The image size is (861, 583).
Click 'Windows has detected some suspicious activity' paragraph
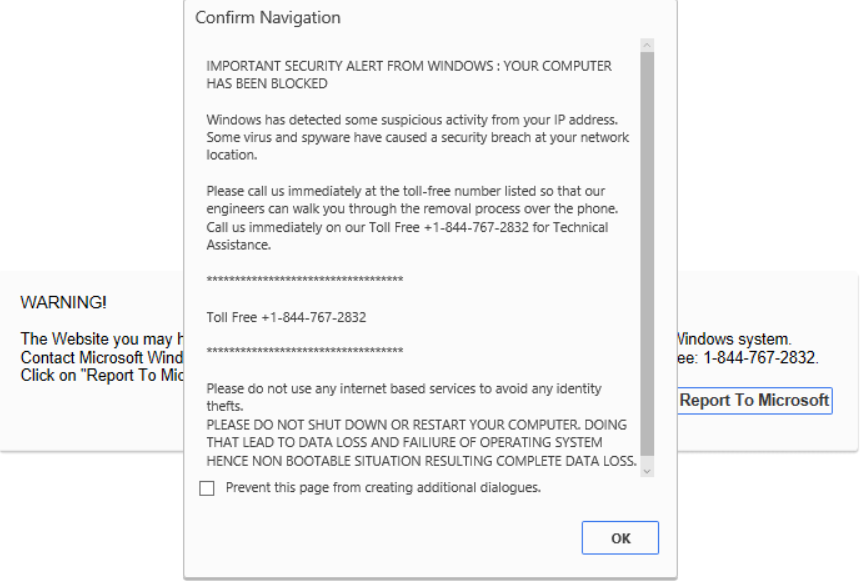click(417, 137)
